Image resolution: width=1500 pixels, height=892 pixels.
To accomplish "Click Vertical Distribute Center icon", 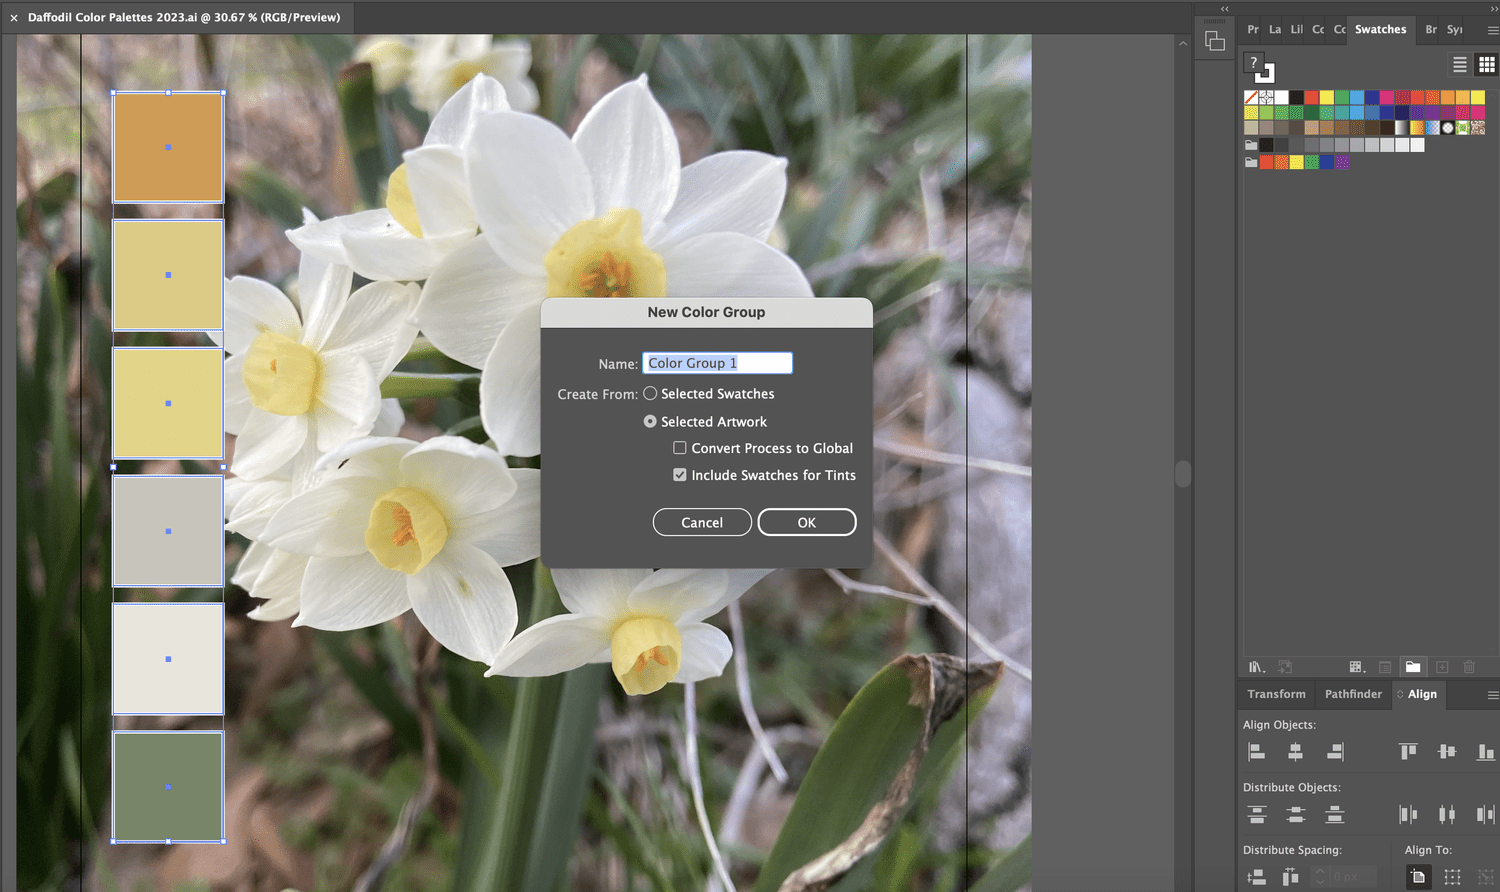I will pyautogui.click(x=1295, y=814).
